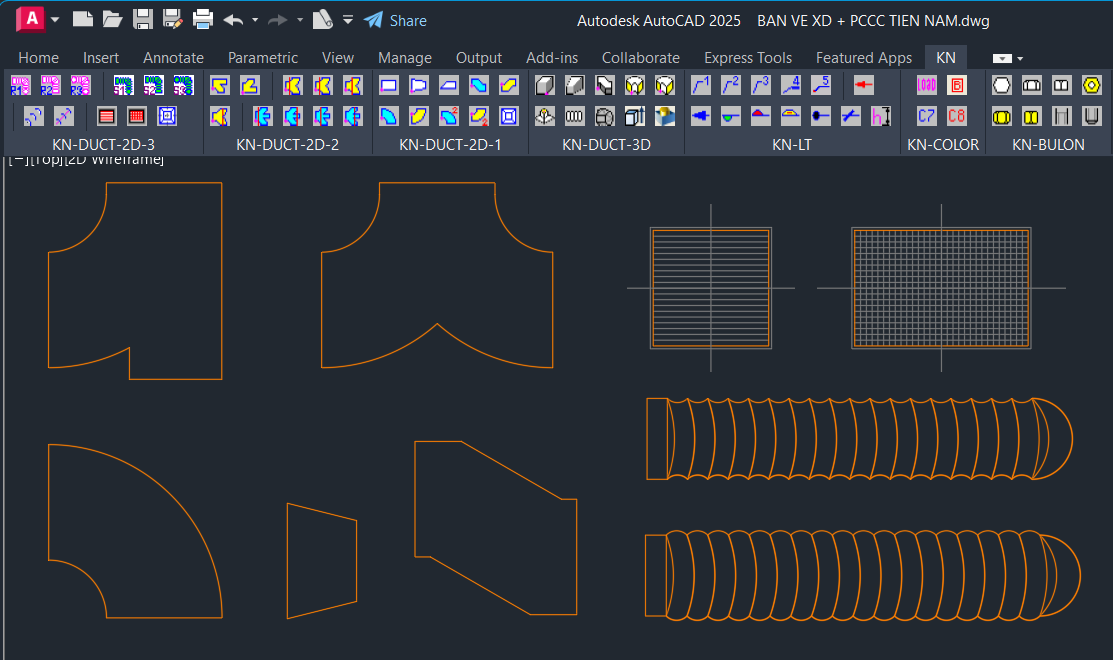
Task: Select the KN-LT line icon numbered 1
Action: [x=701, y=86]
